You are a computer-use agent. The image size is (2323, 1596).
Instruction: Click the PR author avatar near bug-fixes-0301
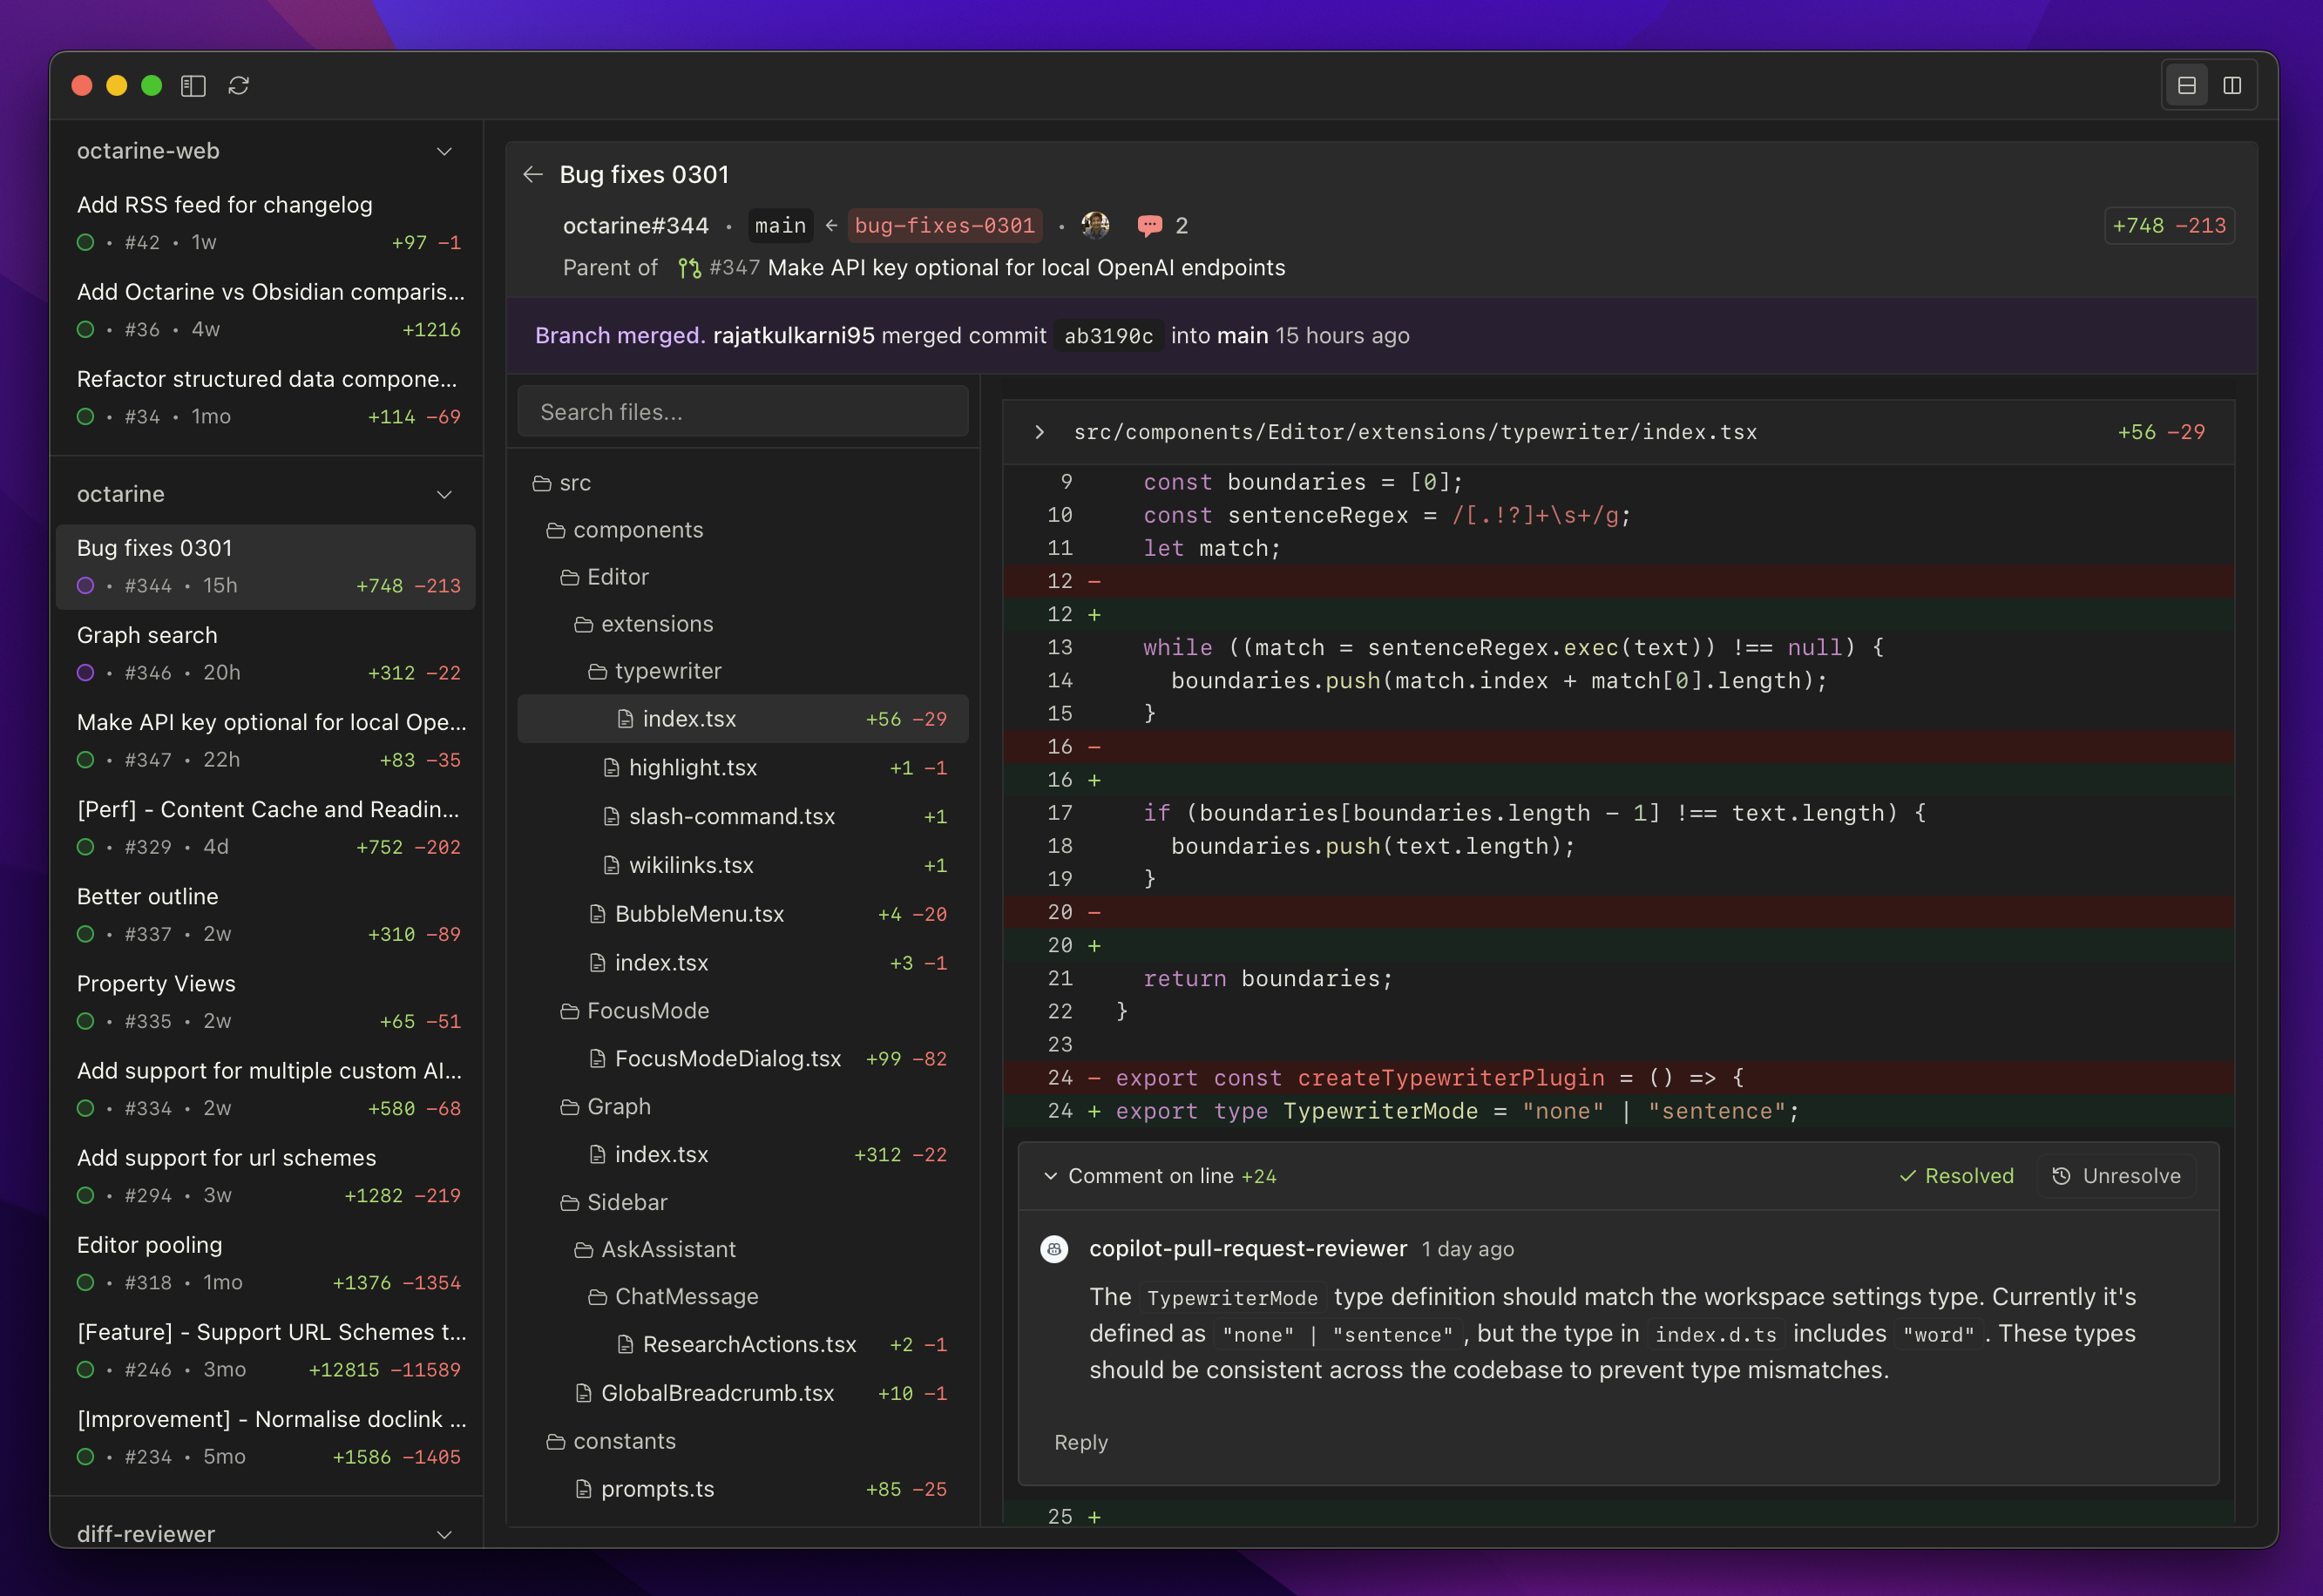1096,225
